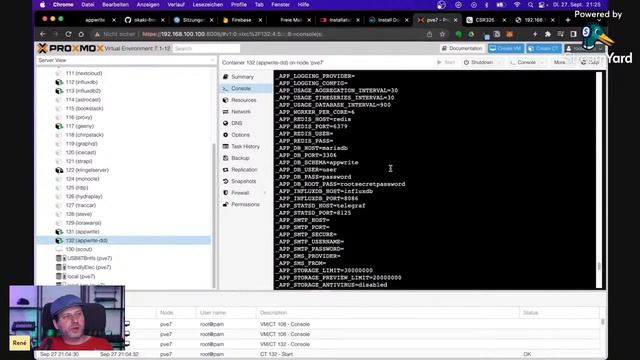Image resolution: width=640 pixels, height=360 pixels.
Task: Click storage icon for local (pve7)
Action: click(x=61, y=276)
